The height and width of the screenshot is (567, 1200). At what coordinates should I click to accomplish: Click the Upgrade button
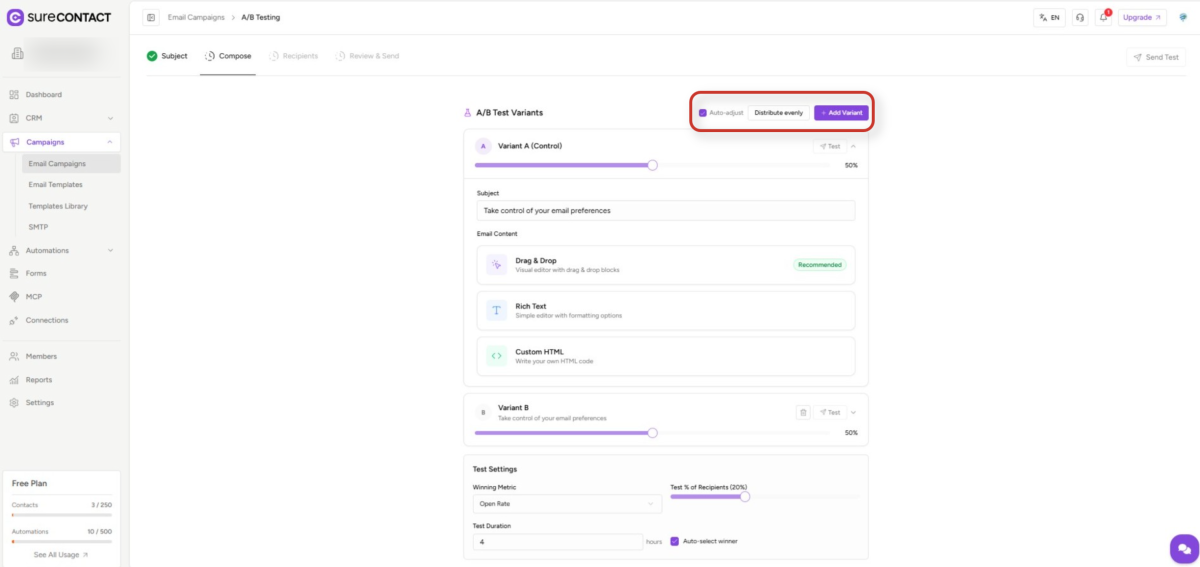[x=1142, y=17]
